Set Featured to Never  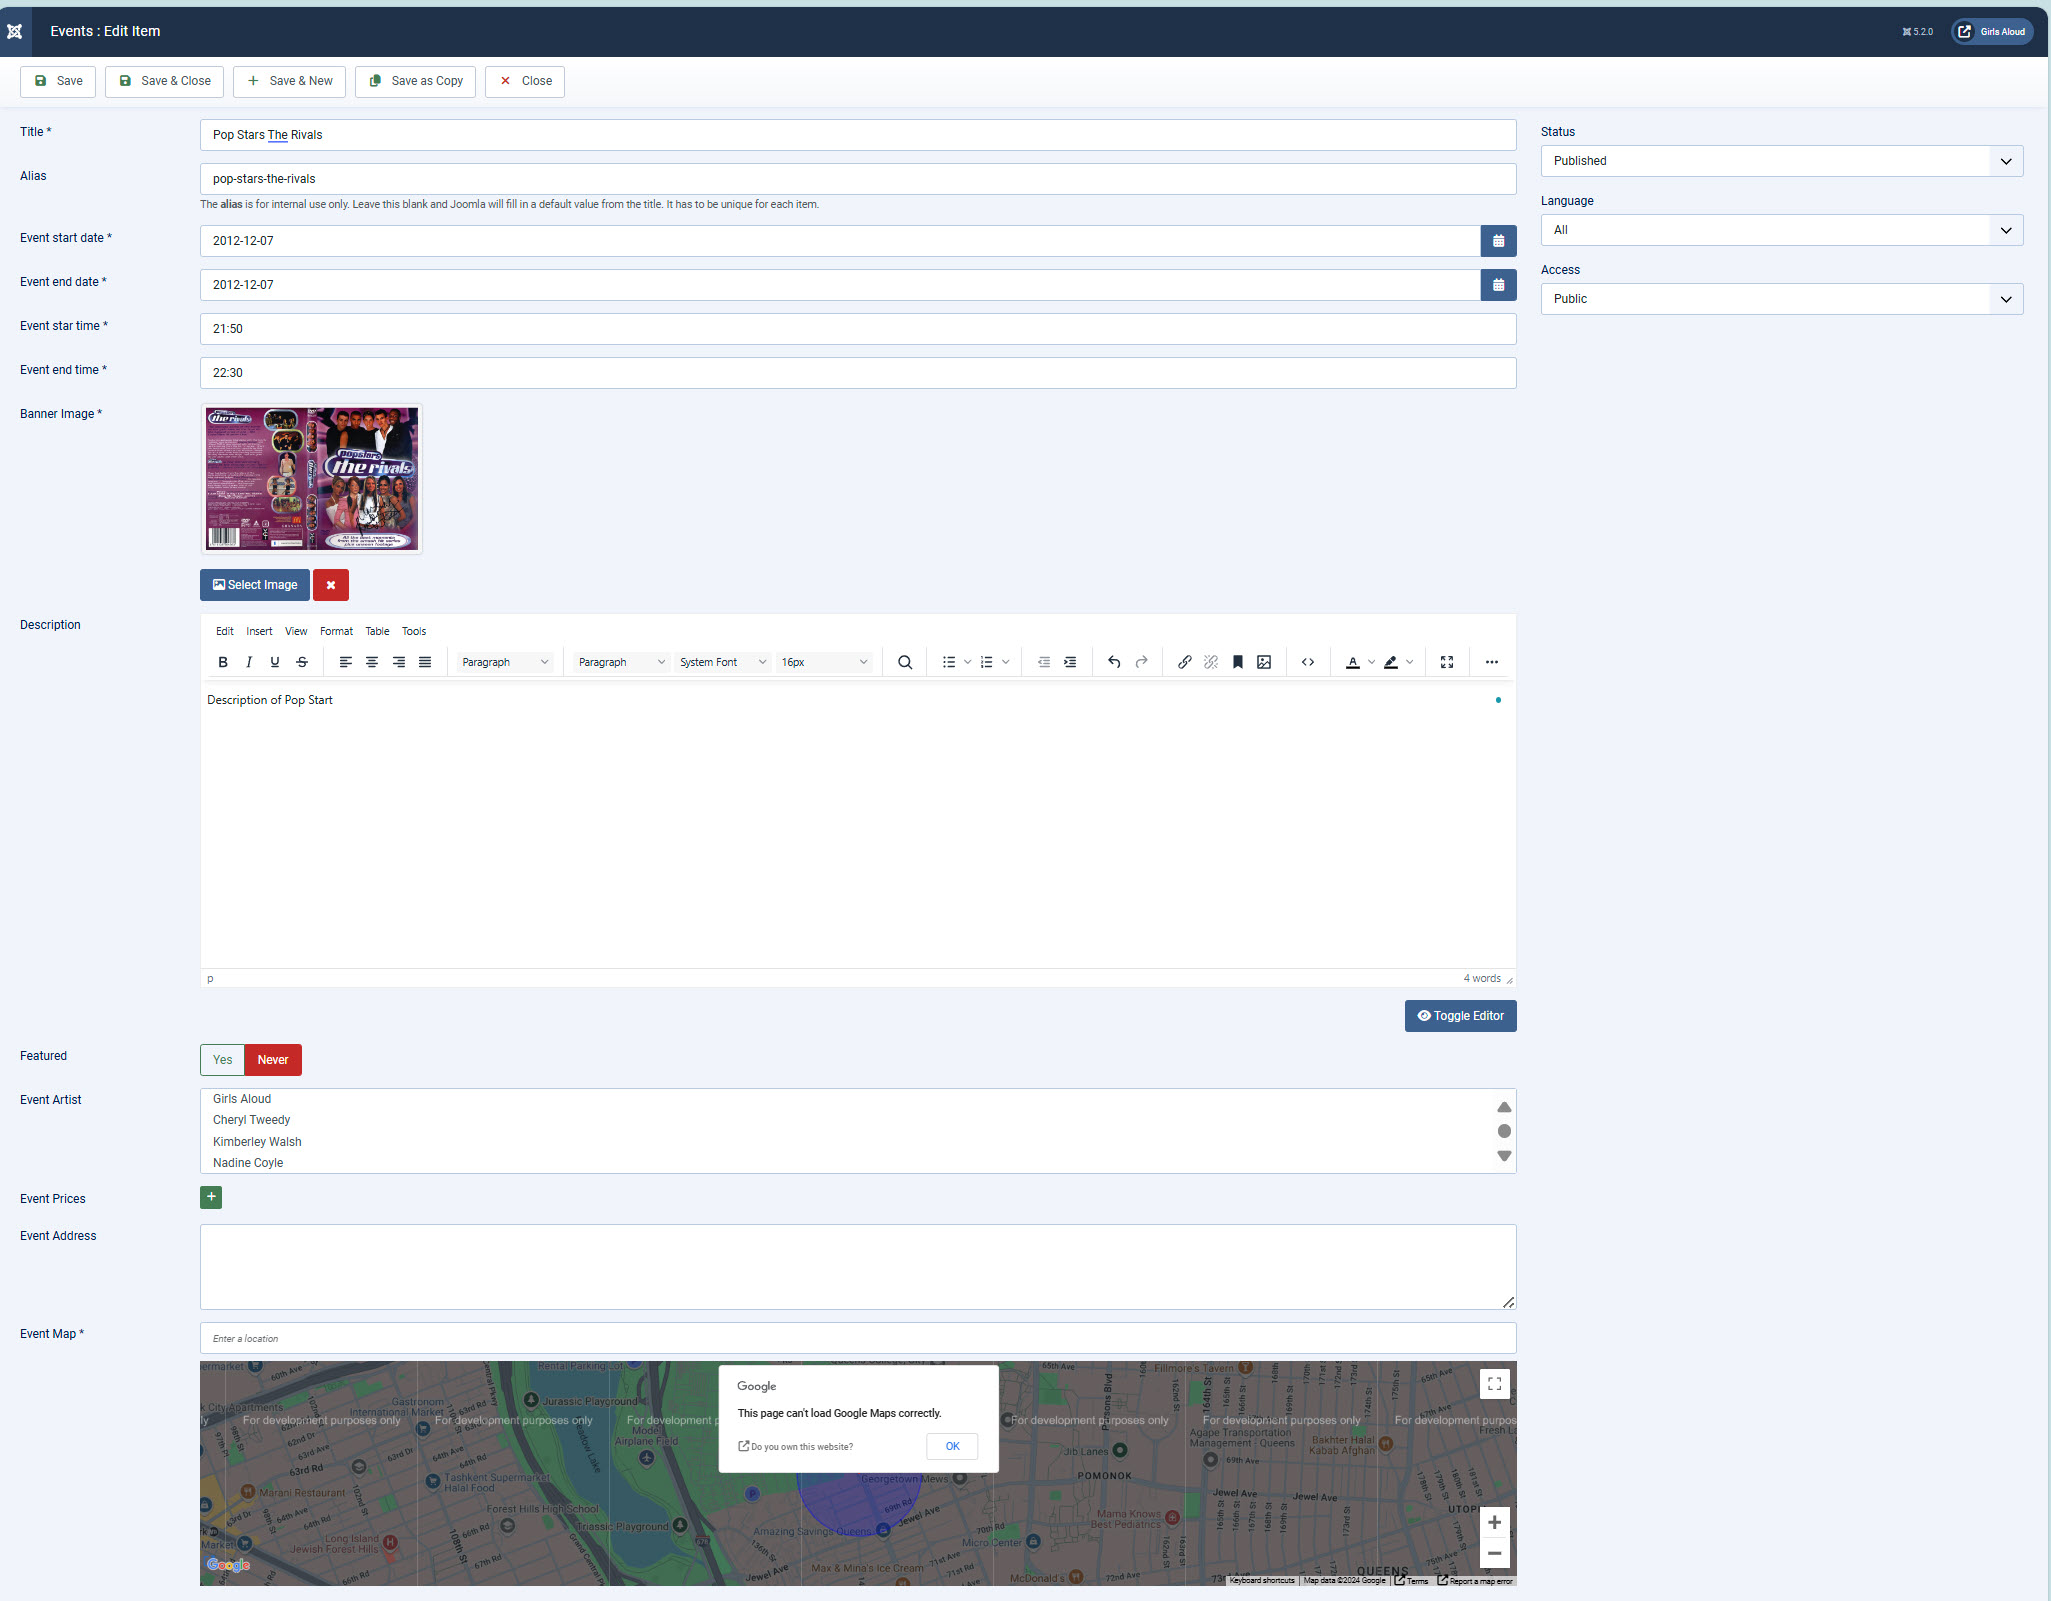273,1060
